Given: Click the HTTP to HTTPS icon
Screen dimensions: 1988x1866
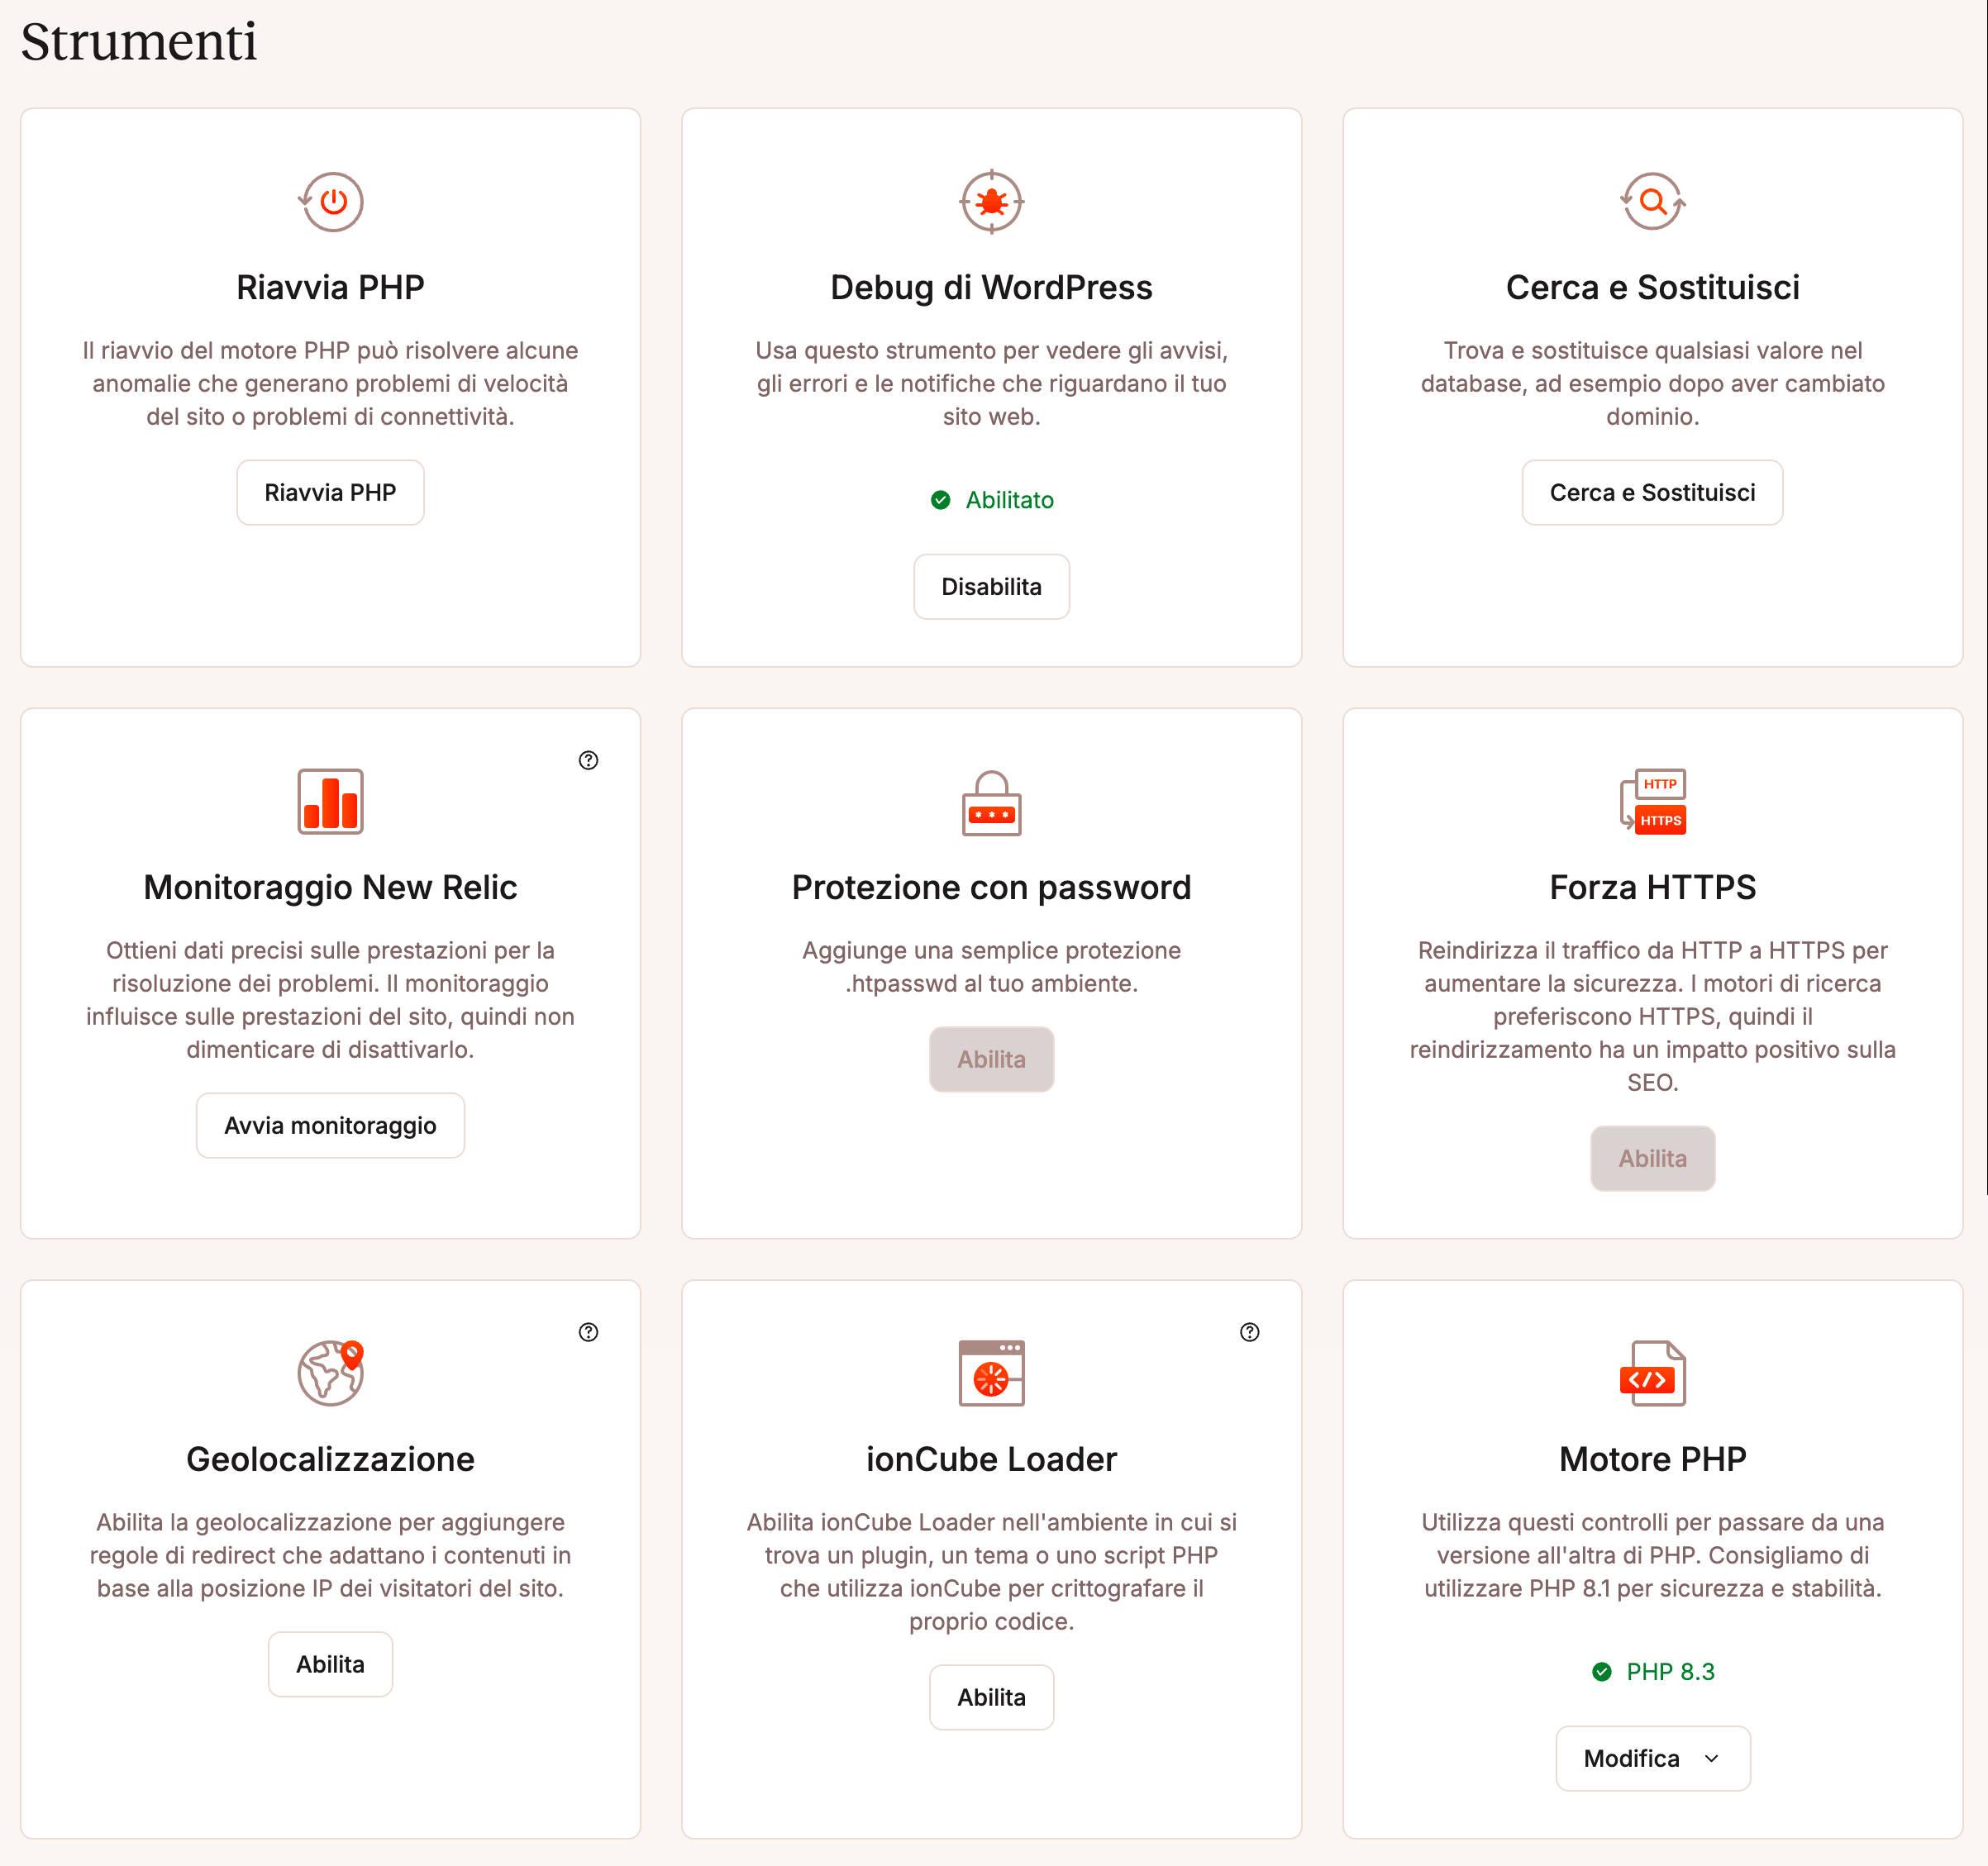Looking at the screenshot, I should click(x=1652, y=801).
